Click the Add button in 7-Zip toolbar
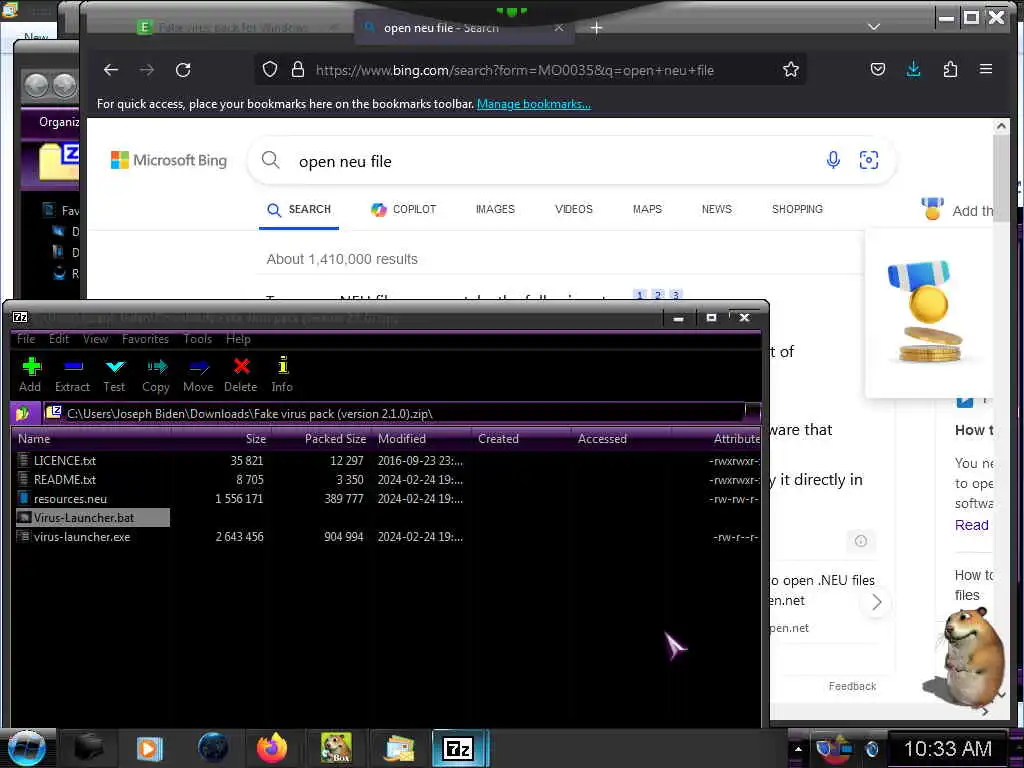This screenshot has width=1024, height=768. (x=30, y=375)
